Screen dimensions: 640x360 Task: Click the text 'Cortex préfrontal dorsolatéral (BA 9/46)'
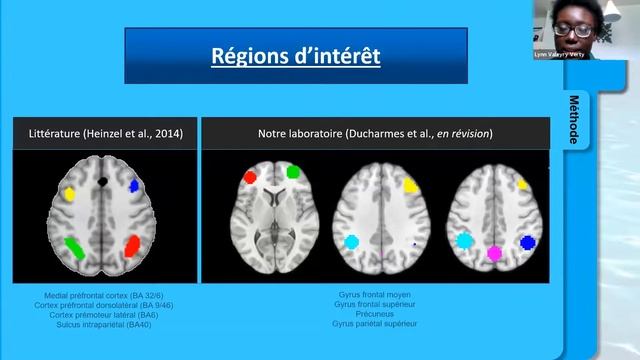[104, 305]
